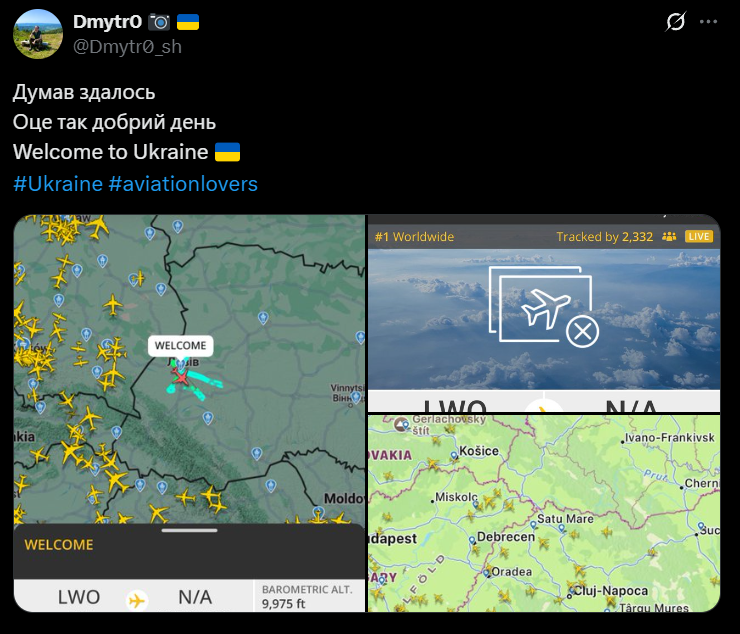Image resolution: width=740 pixels, height=634 pixels.
Task: Click the N/A destination in bottom panel
Action: coord(195,597)
